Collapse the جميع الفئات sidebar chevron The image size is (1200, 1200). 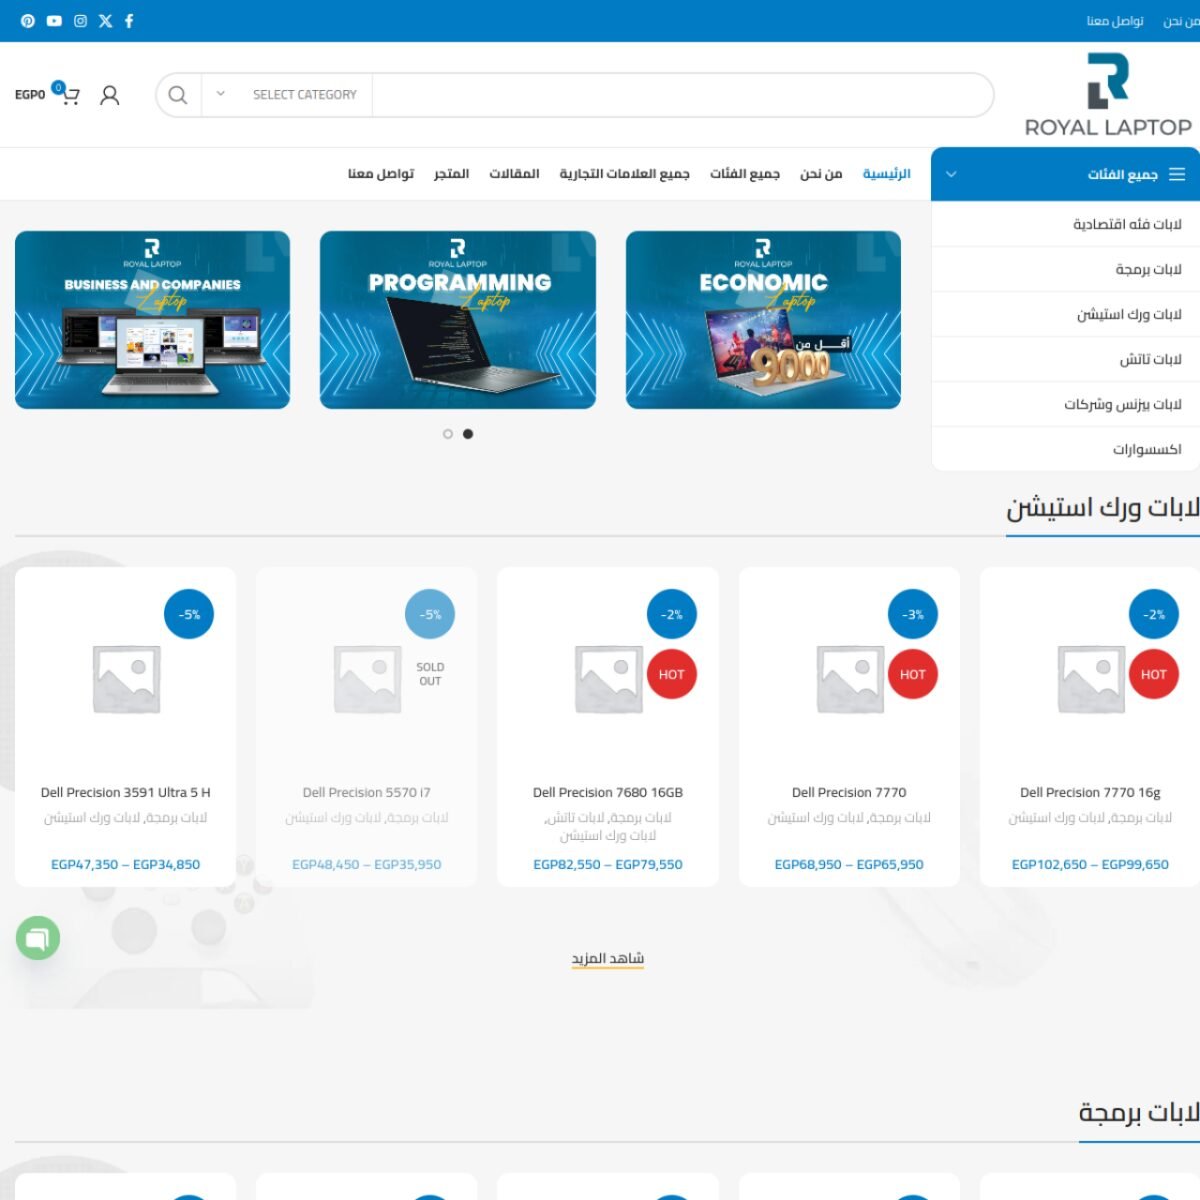(951, 174)
